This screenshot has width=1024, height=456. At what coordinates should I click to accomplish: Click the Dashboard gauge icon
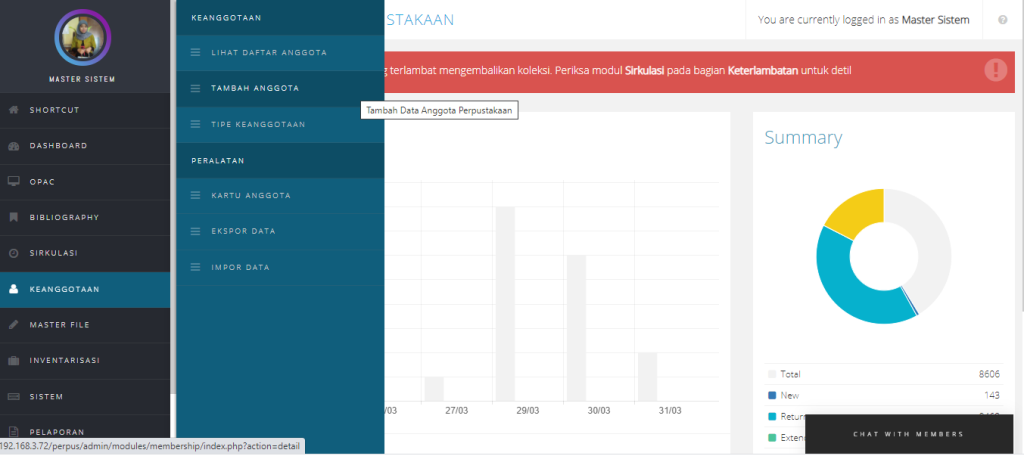click(x=14, y=146)
